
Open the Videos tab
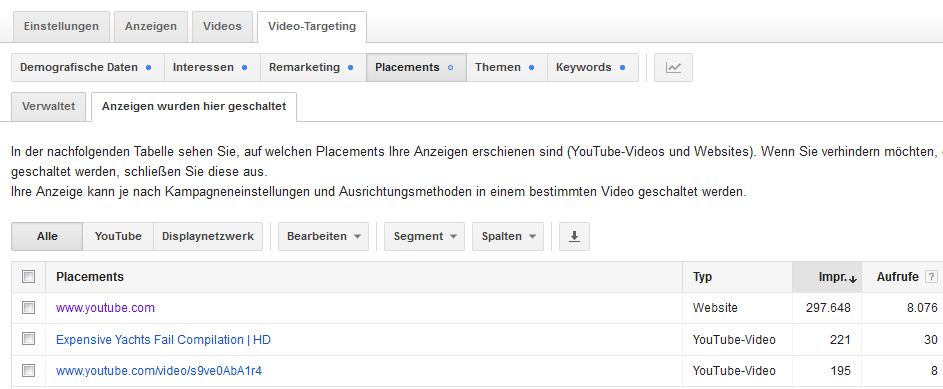click(222, 26)
